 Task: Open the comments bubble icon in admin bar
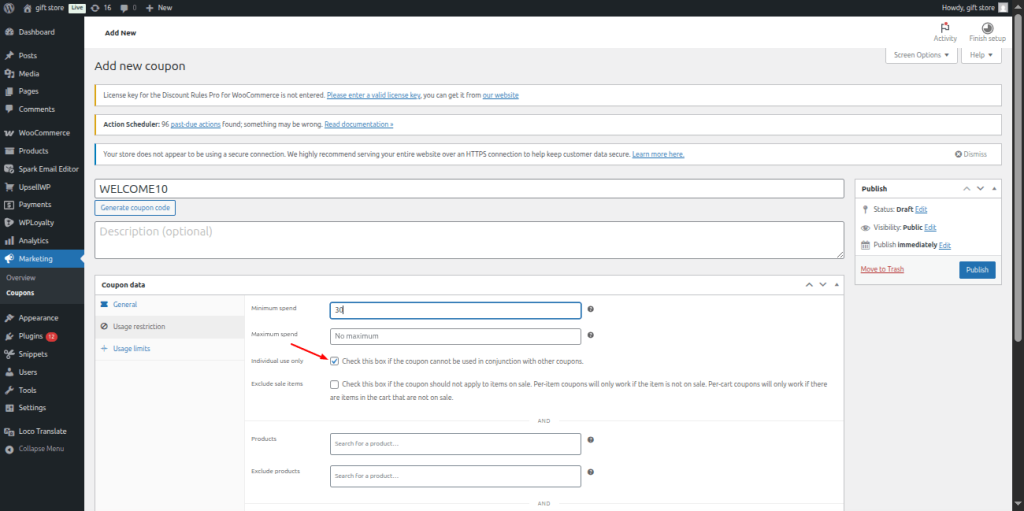tap(125, 8)
